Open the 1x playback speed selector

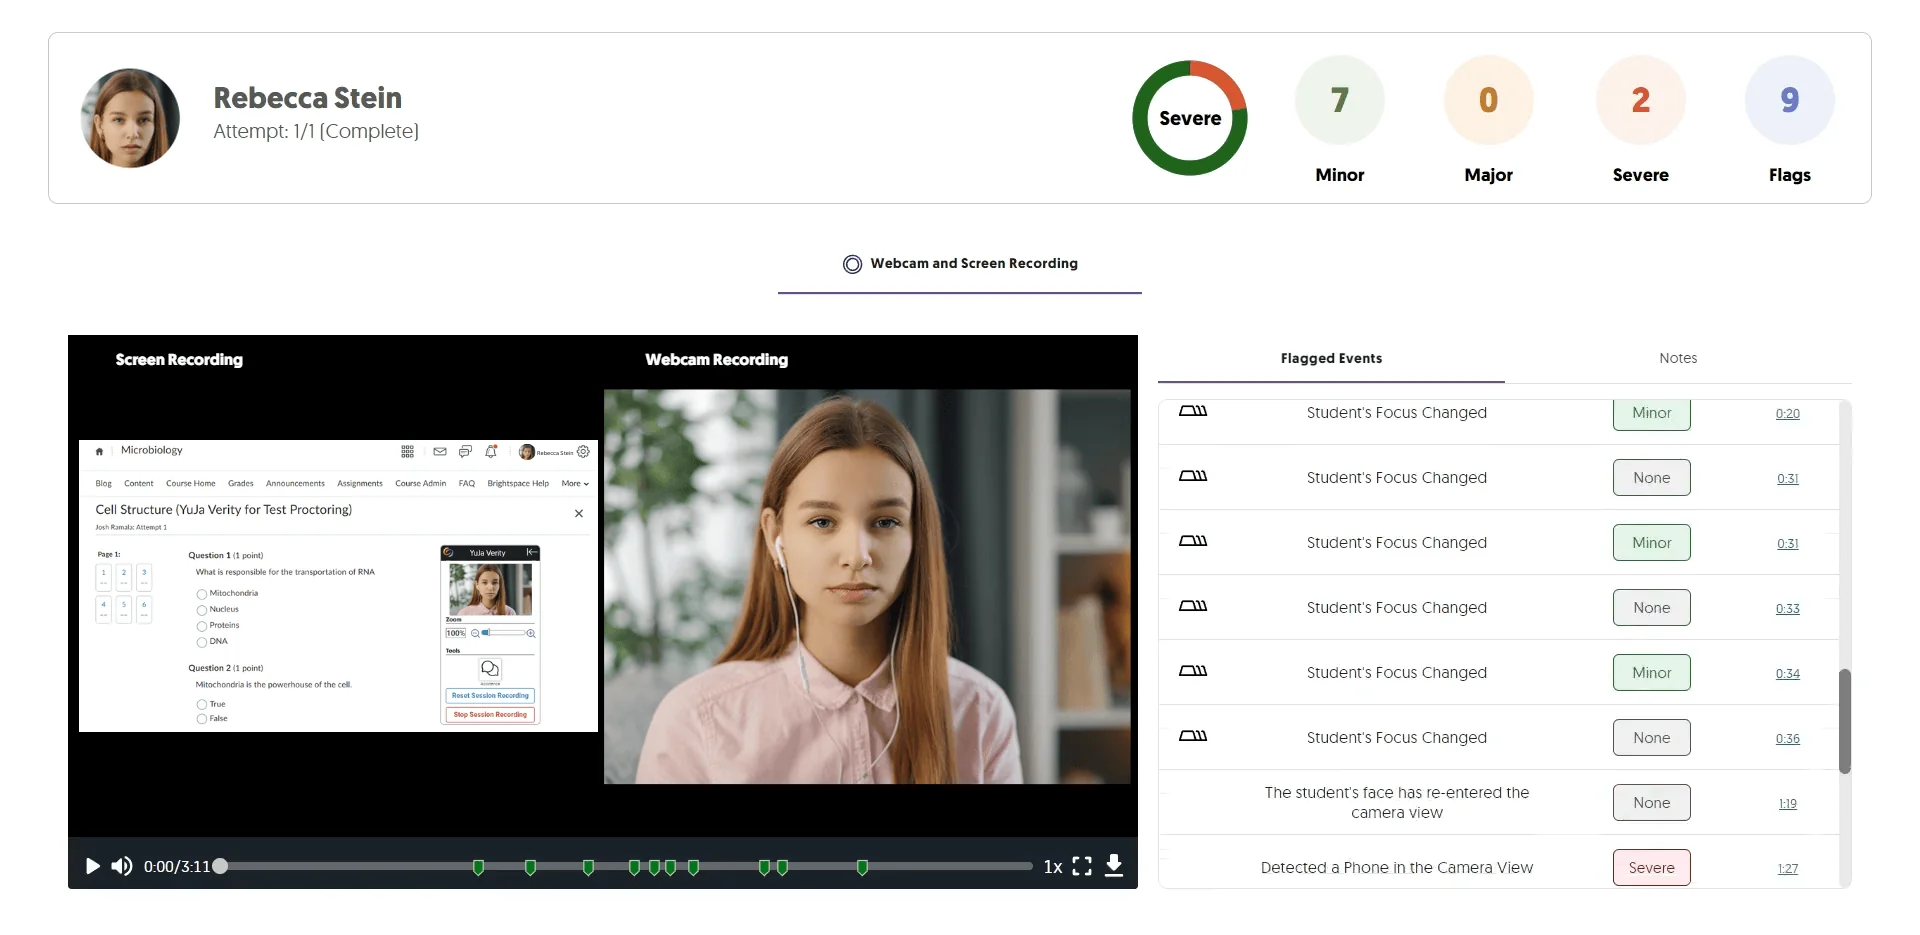click(x=1052, y=866)
